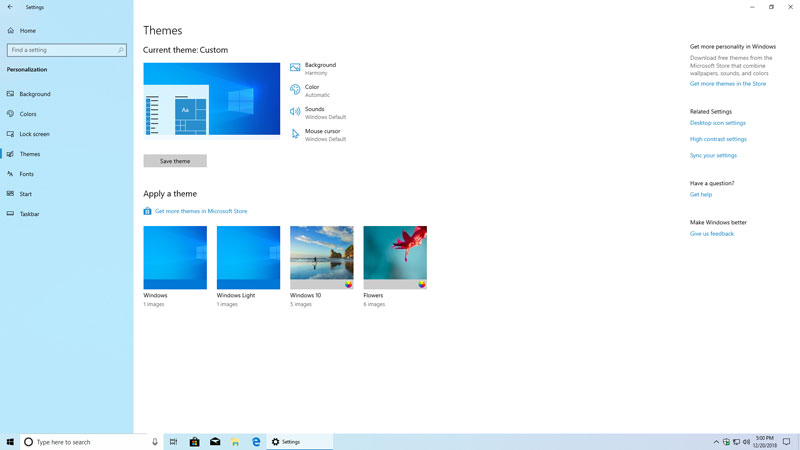
Task: Click the Sounds speaker icon
Action: [295, 112]
